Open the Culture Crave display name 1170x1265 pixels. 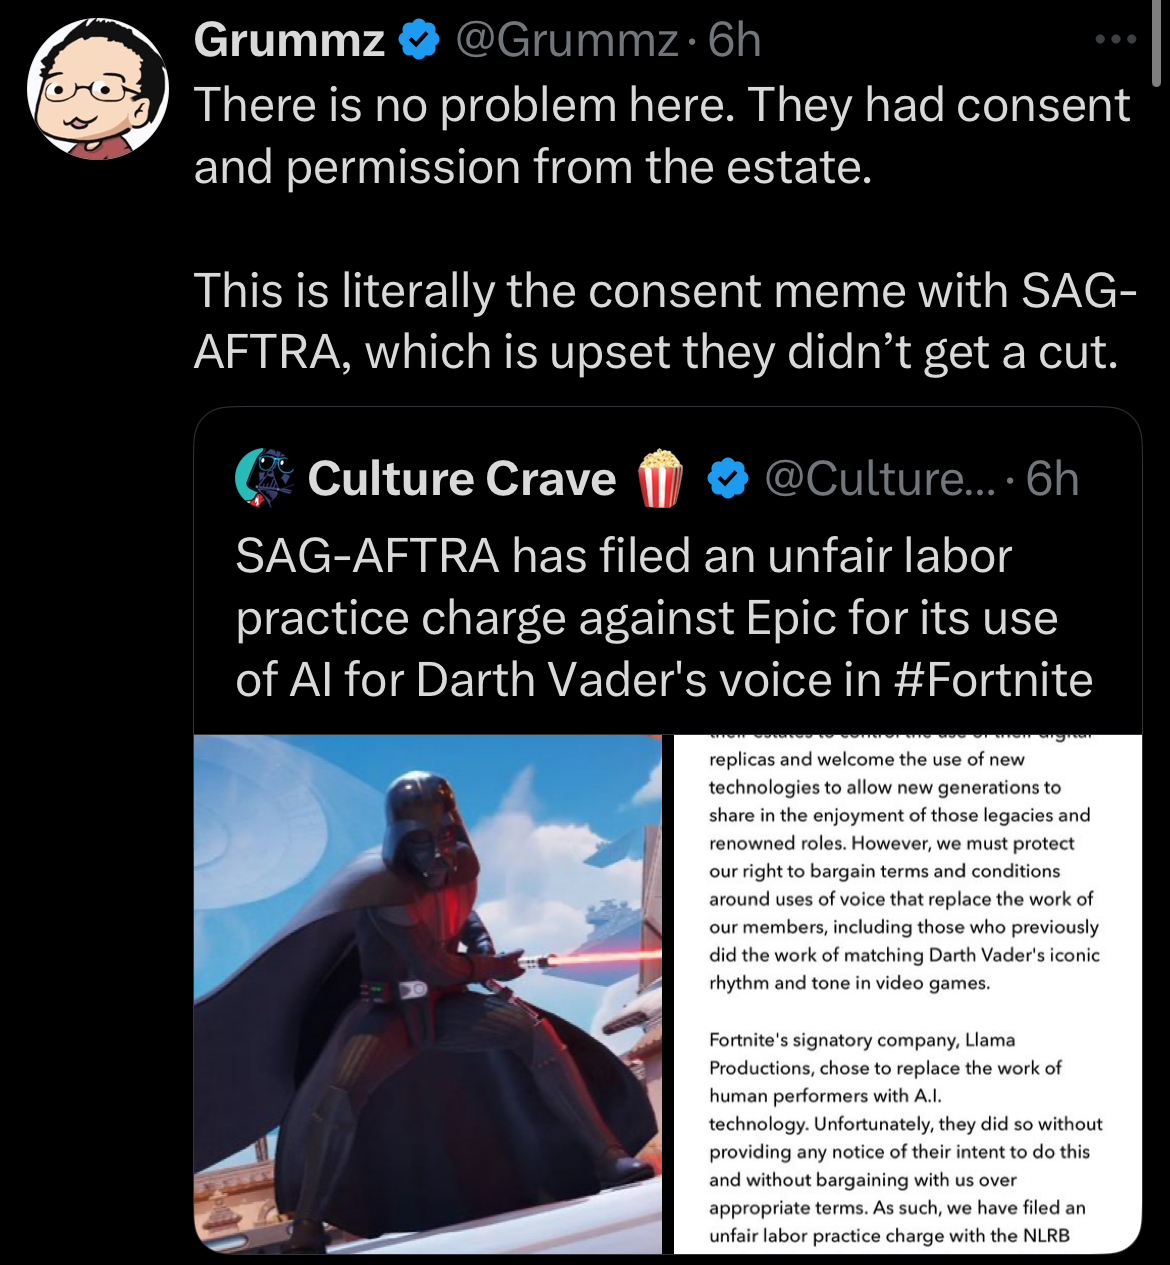point(462,479)
